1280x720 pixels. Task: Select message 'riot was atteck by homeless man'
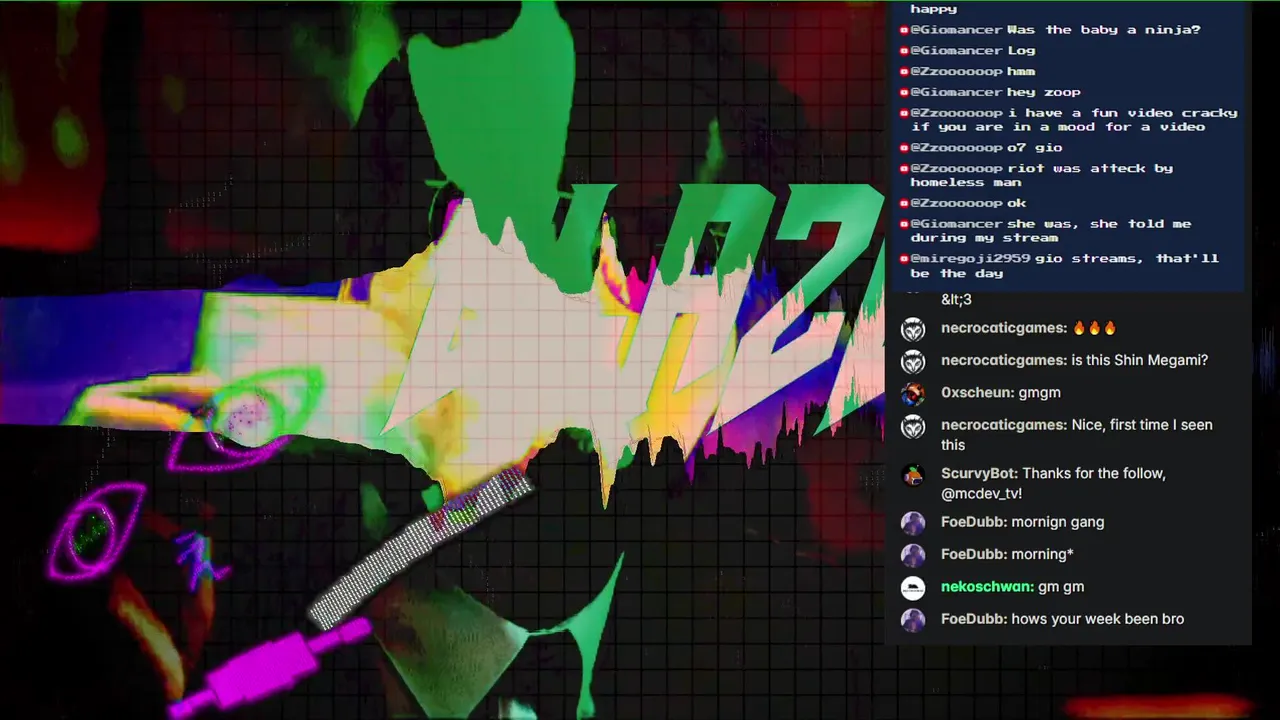click(1042, 176)
